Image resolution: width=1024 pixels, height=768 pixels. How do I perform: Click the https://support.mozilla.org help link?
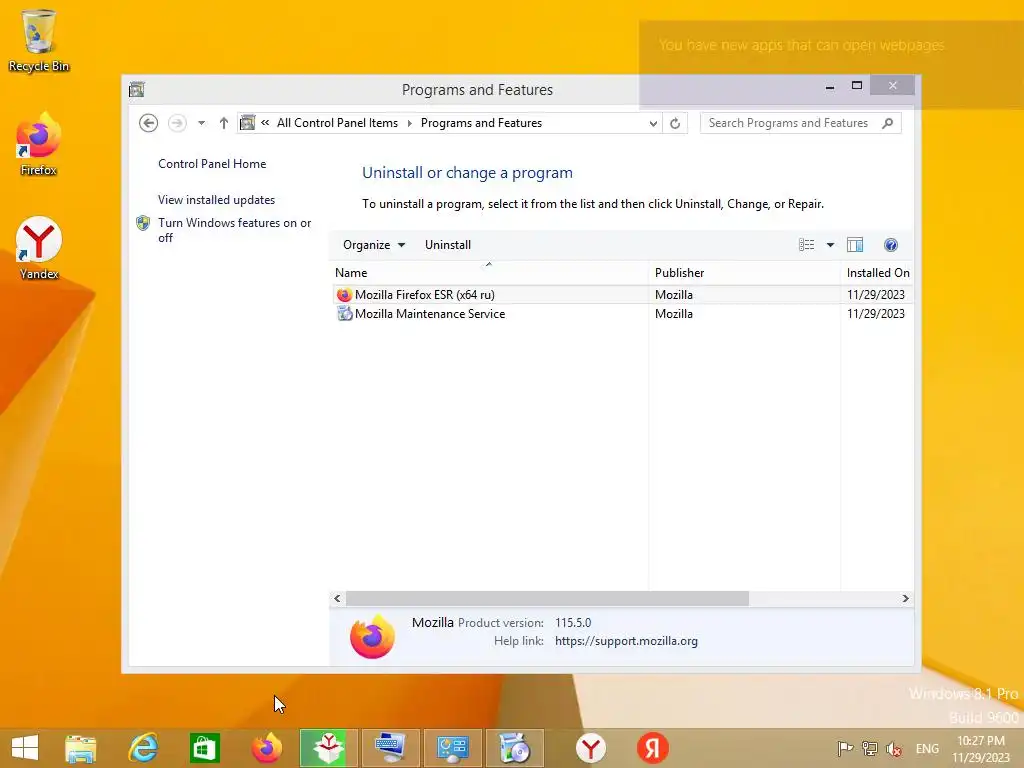coord(626,641)
